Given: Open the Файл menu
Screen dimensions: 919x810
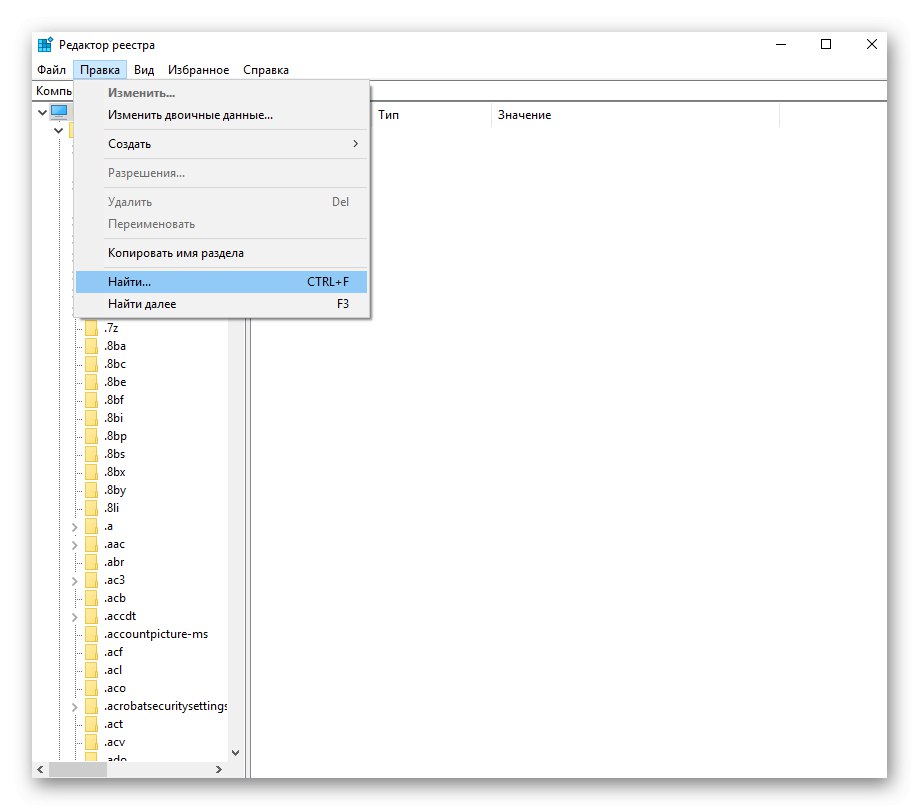Looking at the screenshot, I should [x=52, y=70].
